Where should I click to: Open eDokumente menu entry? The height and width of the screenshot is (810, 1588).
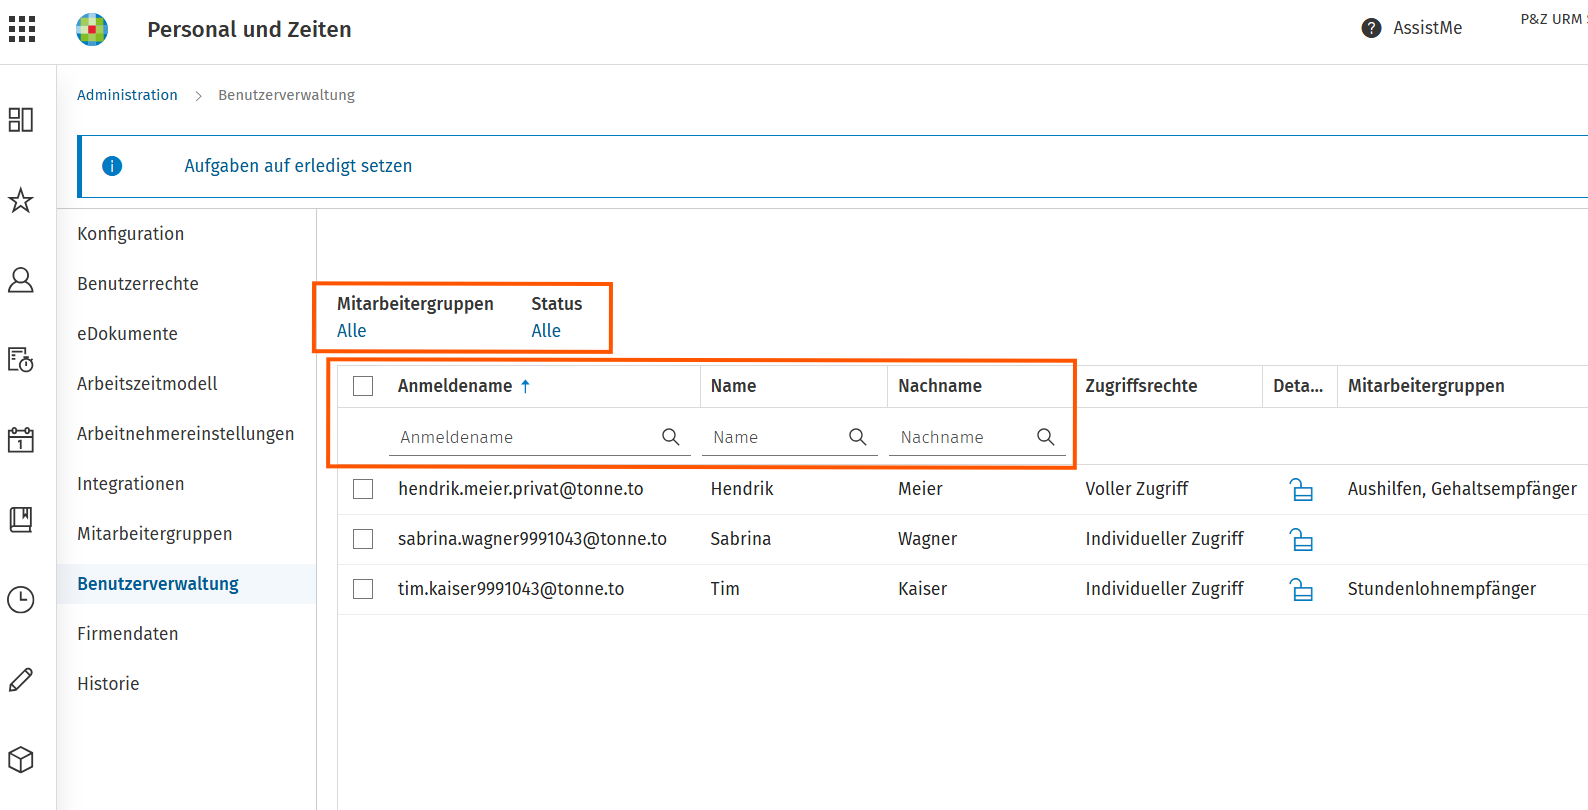click(127, 334)
